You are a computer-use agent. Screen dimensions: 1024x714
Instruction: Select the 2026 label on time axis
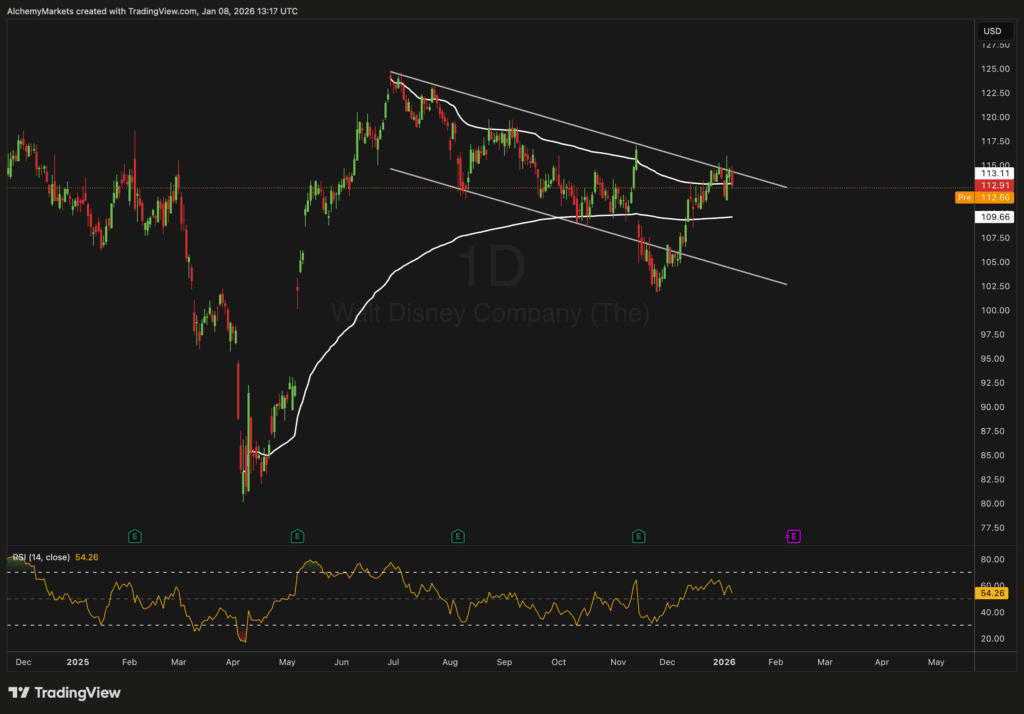pos(725,662)
